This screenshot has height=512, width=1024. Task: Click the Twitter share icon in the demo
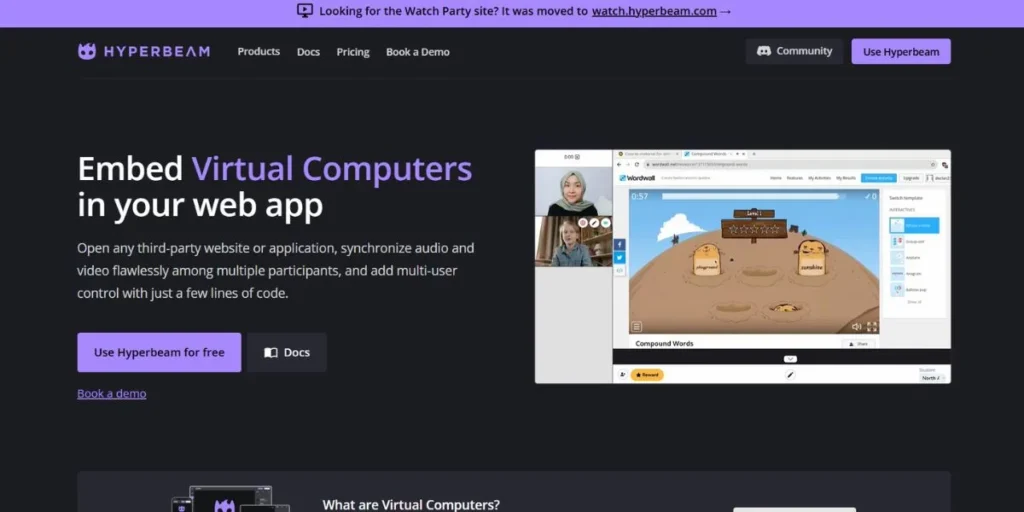620,257
